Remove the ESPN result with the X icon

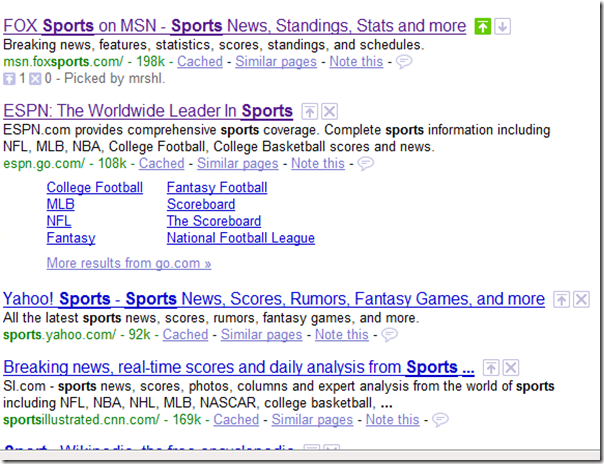click(x=329, y=112)
